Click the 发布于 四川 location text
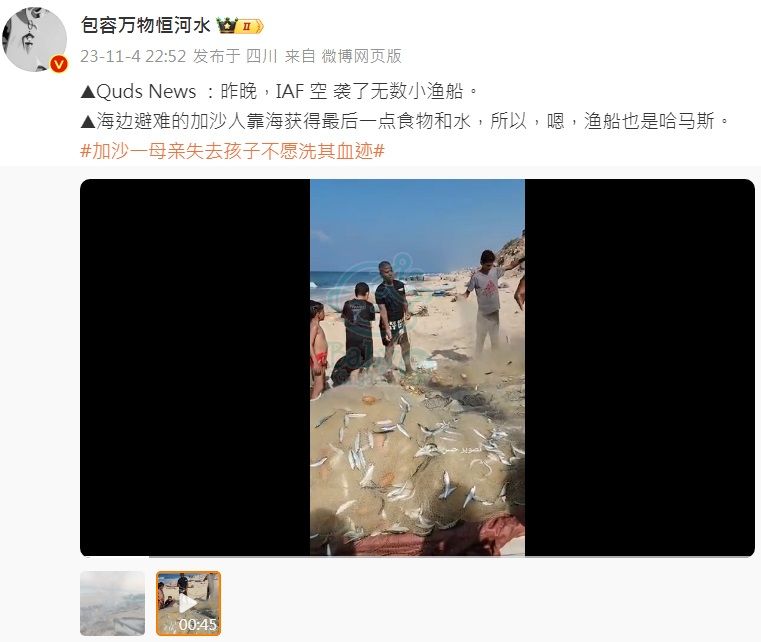This screenshot has width=761, height=642. pos(235,56)
